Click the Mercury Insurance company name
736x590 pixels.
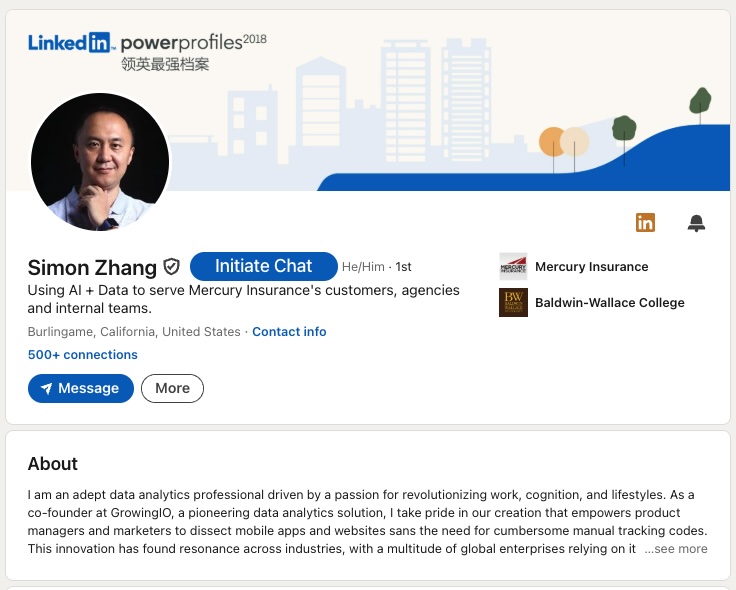[591, 267]
